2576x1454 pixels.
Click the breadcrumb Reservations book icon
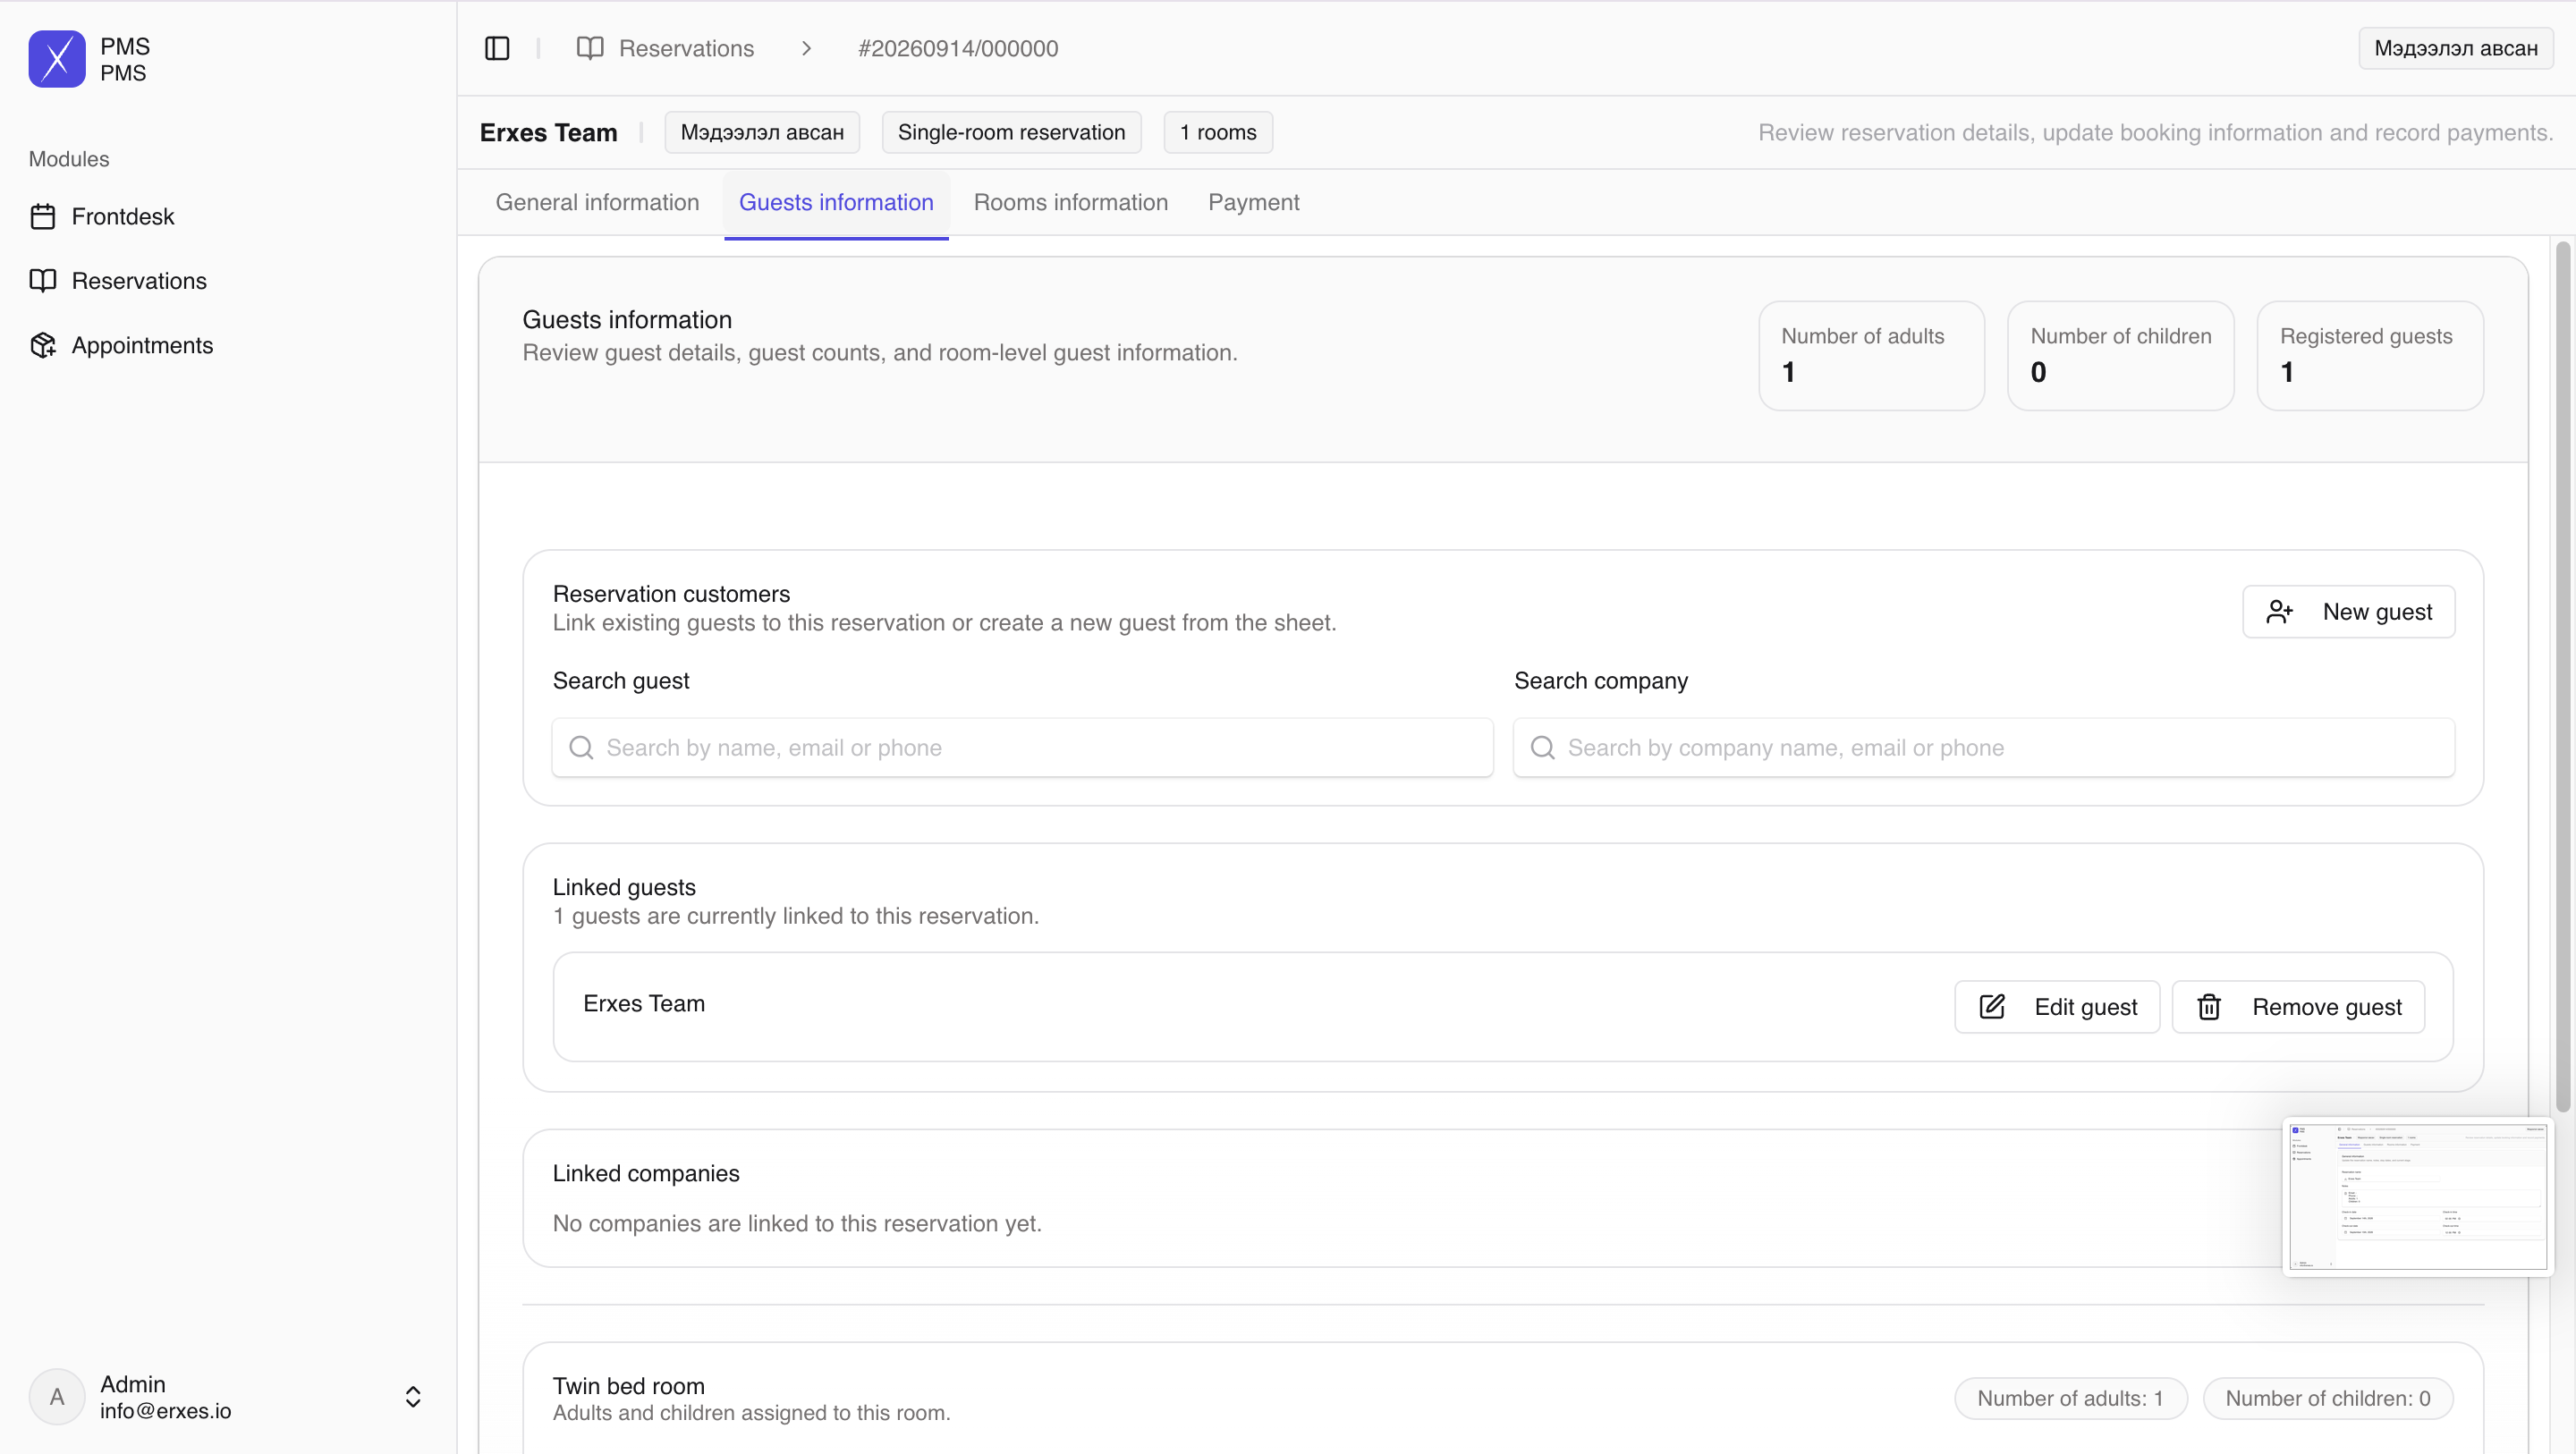coord(590,48)
